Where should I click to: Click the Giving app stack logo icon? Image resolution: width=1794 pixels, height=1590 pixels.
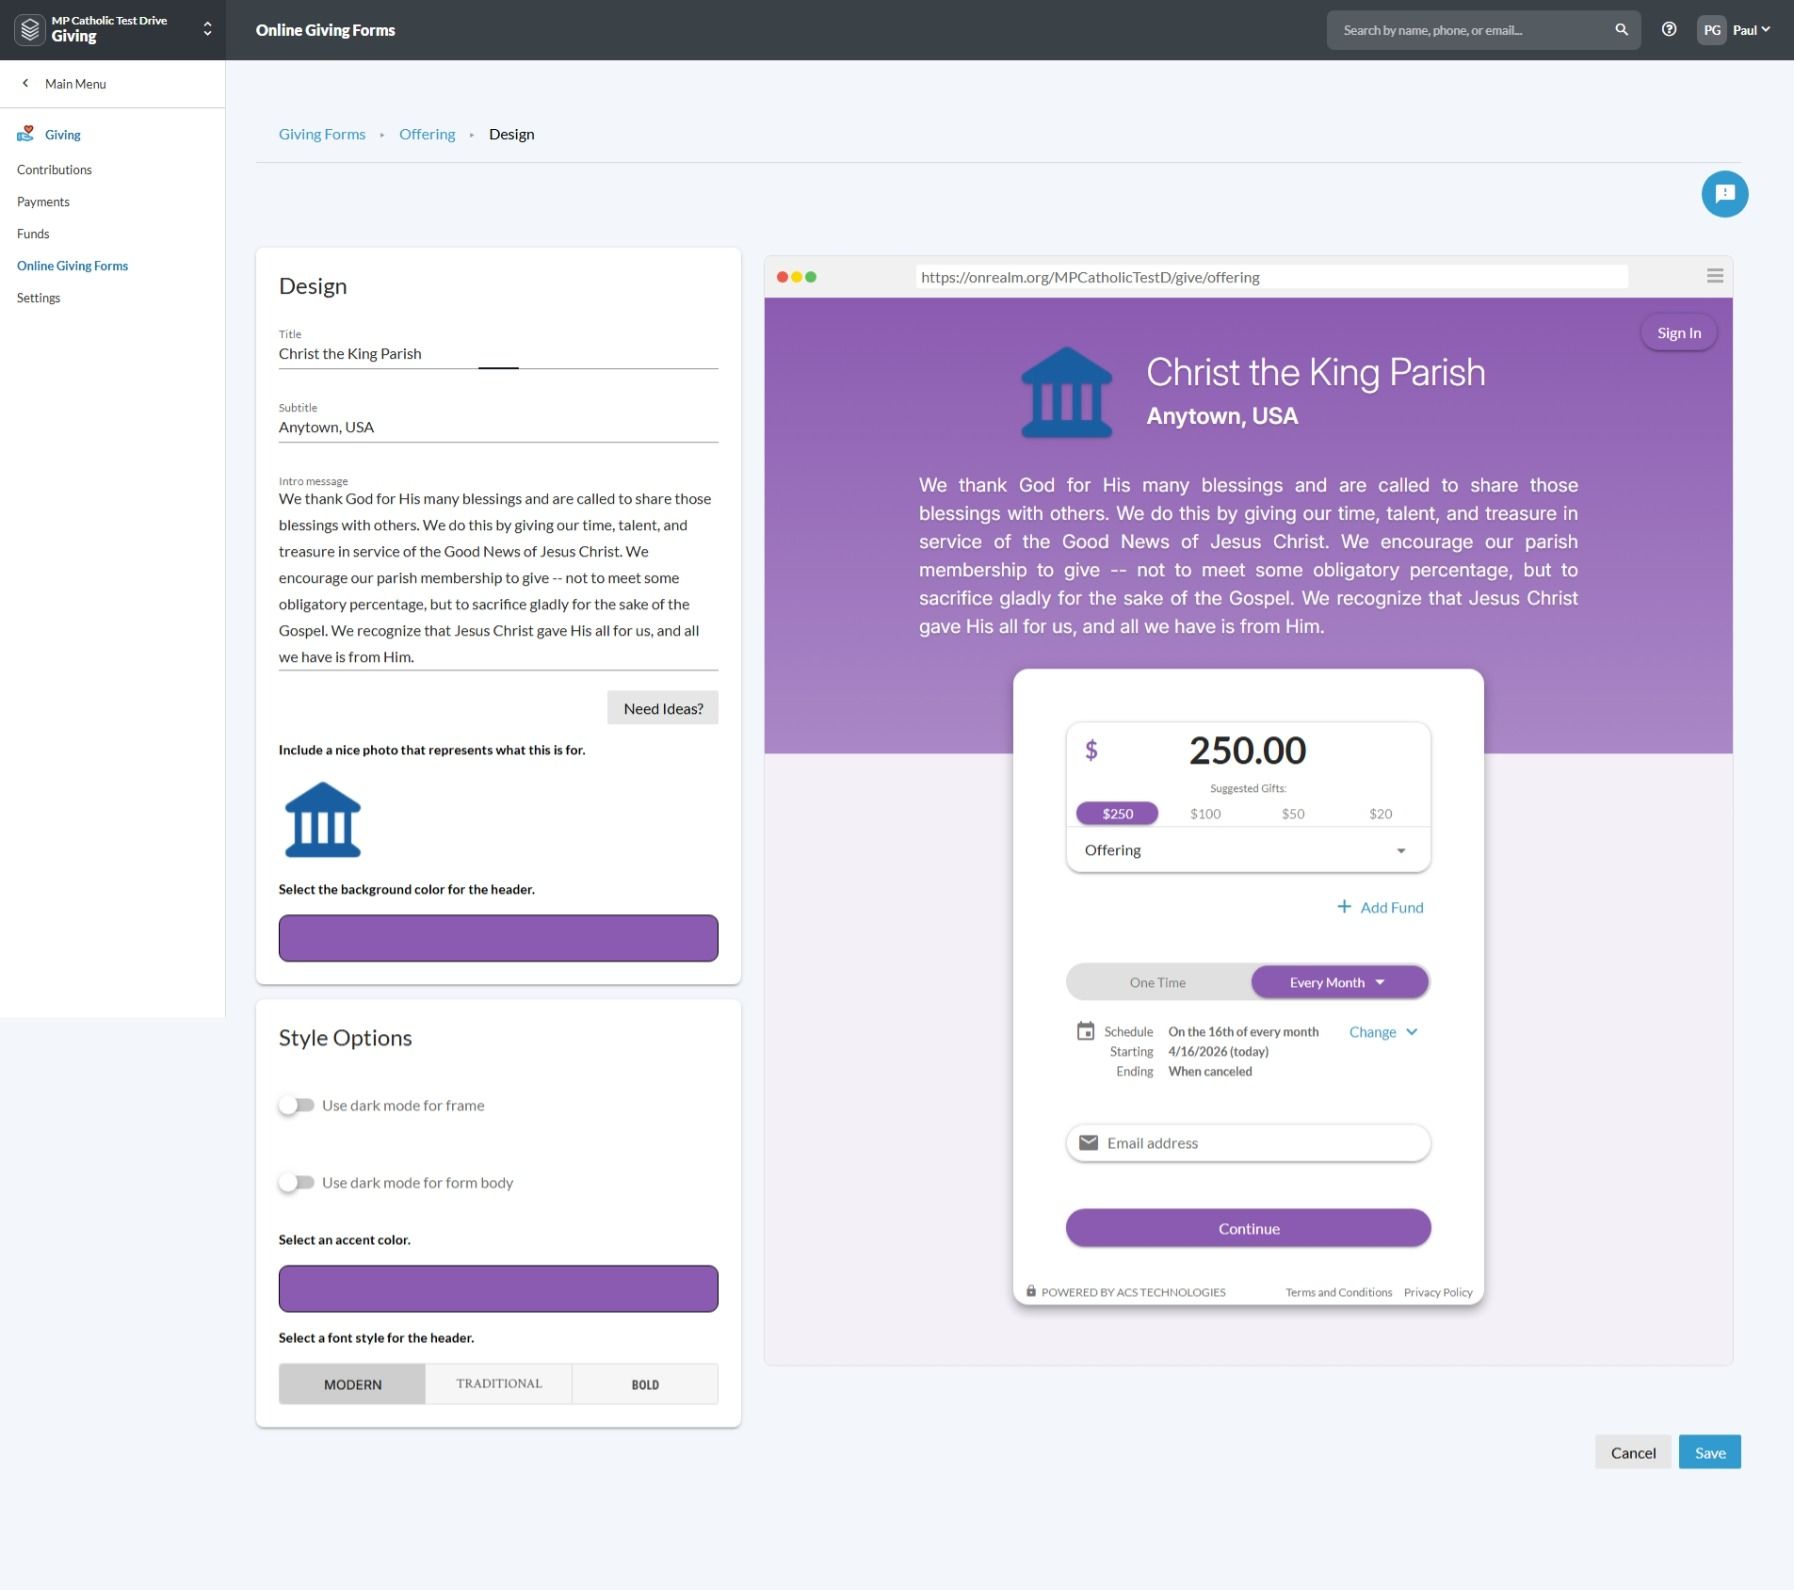tap(31, 30)
